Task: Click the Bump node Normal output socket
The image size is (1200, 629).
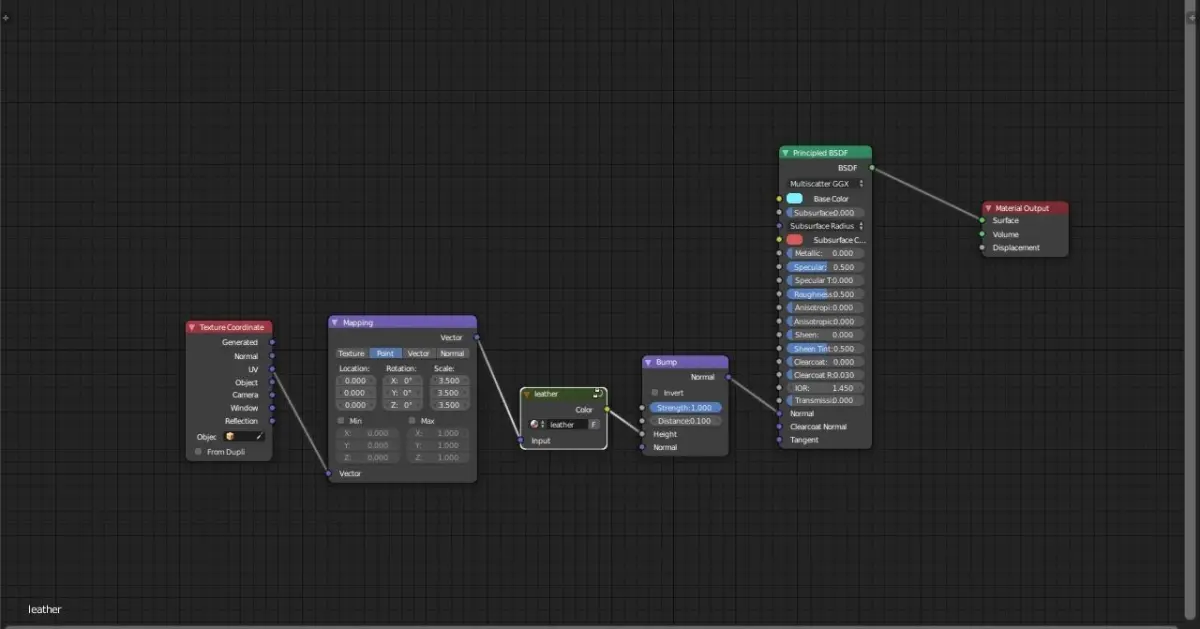Action: [x=728, y=377]
